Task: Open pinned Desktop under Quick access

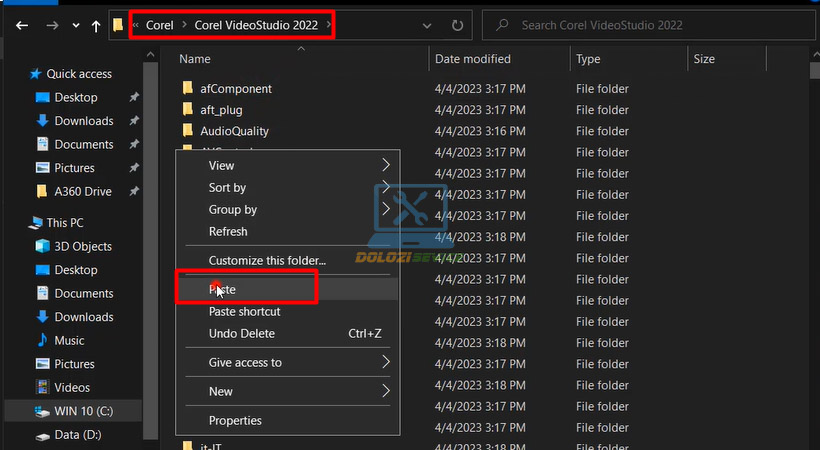Action: 76,97
